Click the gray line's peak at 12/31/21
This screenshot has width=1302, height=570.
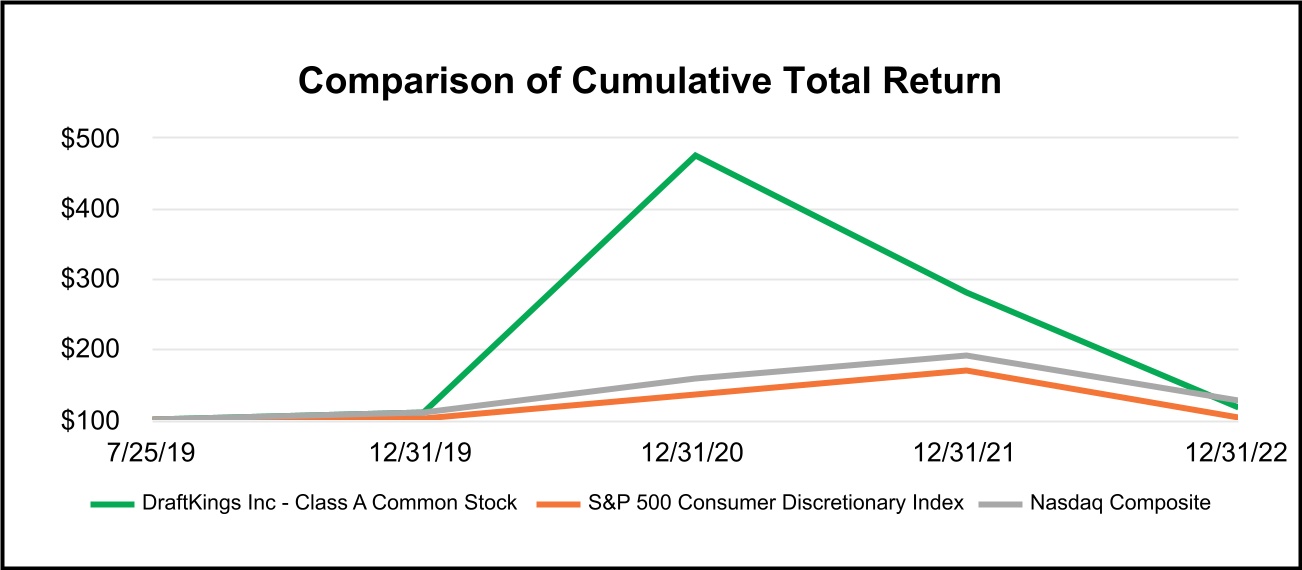[x=966, y=356]
